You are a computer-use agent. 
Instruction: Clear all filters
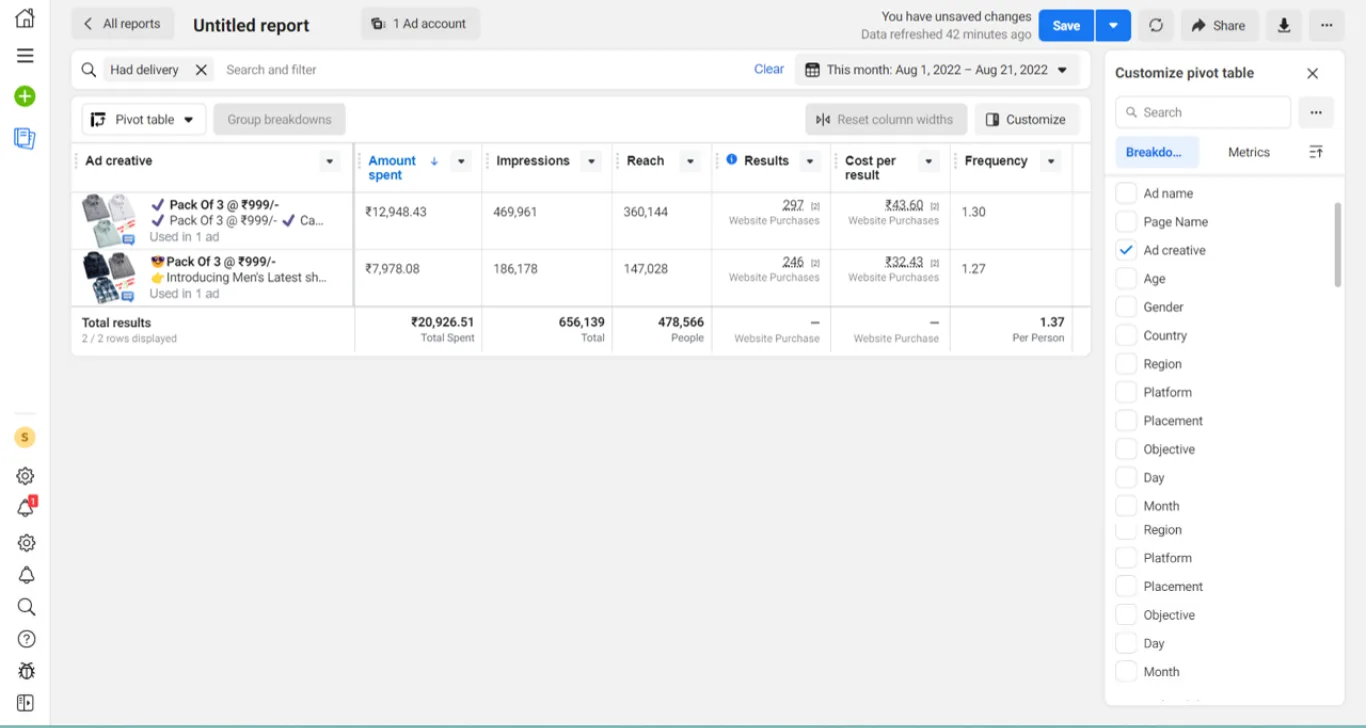769,69
